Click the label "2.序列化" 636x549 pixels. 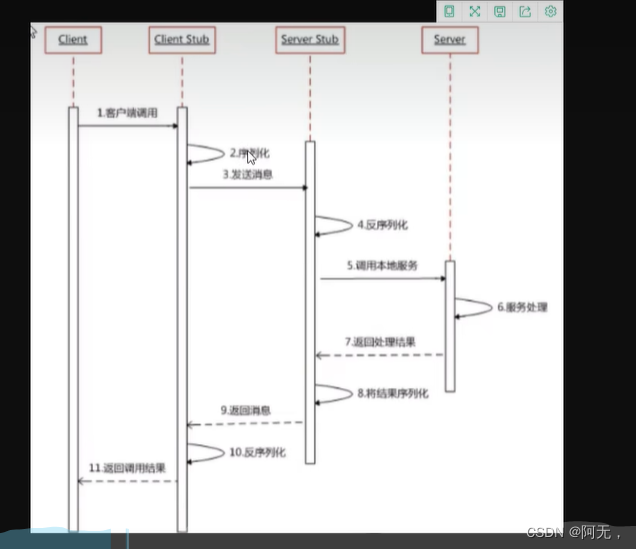(x=249, y=153)
